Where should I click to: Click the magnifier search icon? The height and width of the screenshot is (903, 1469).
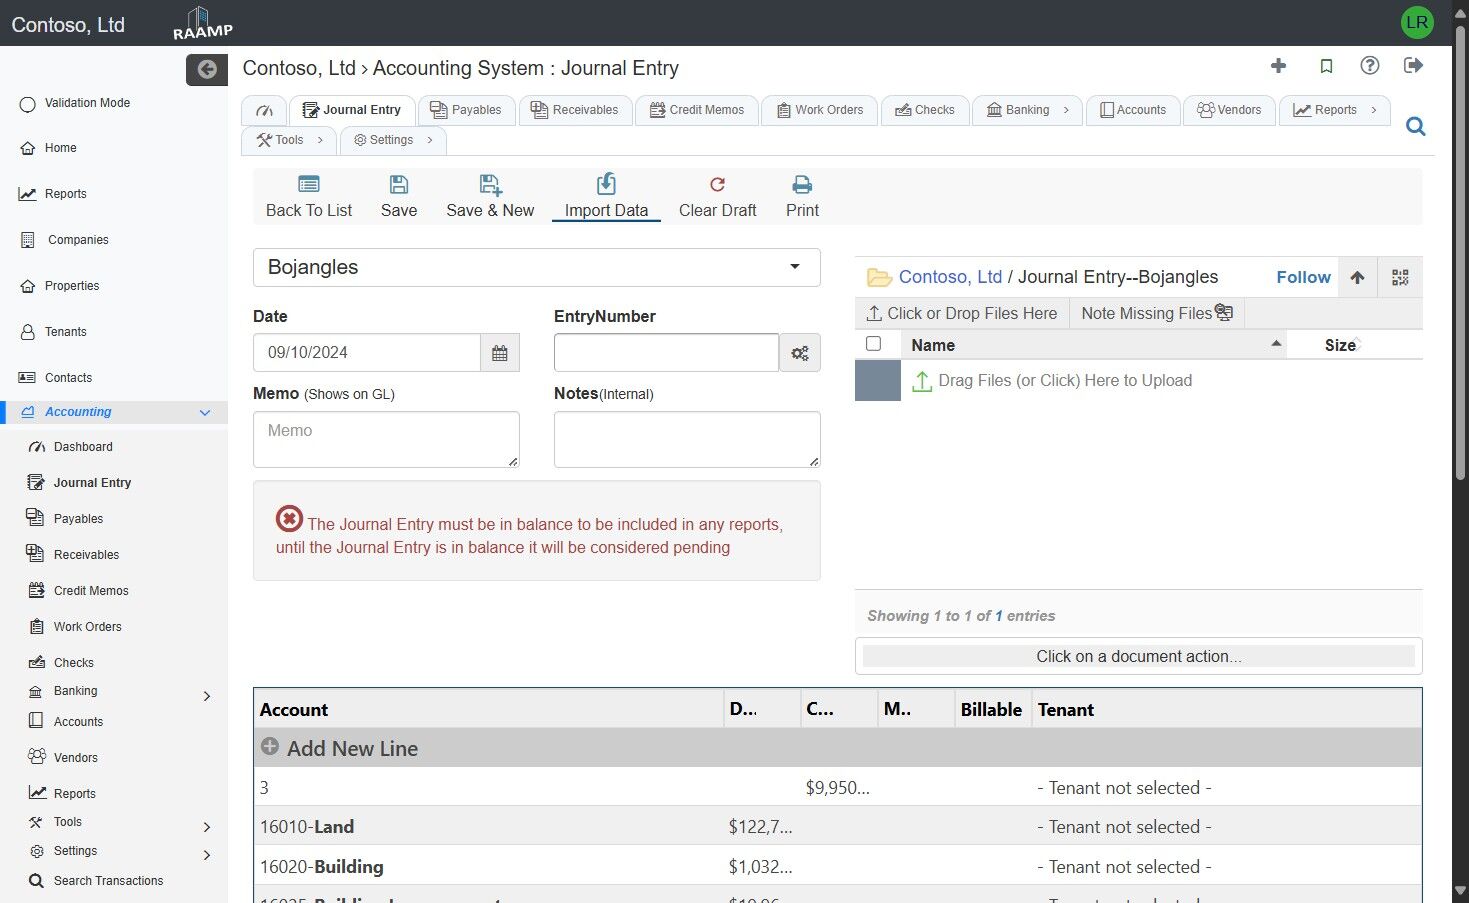click(1415, 127)
